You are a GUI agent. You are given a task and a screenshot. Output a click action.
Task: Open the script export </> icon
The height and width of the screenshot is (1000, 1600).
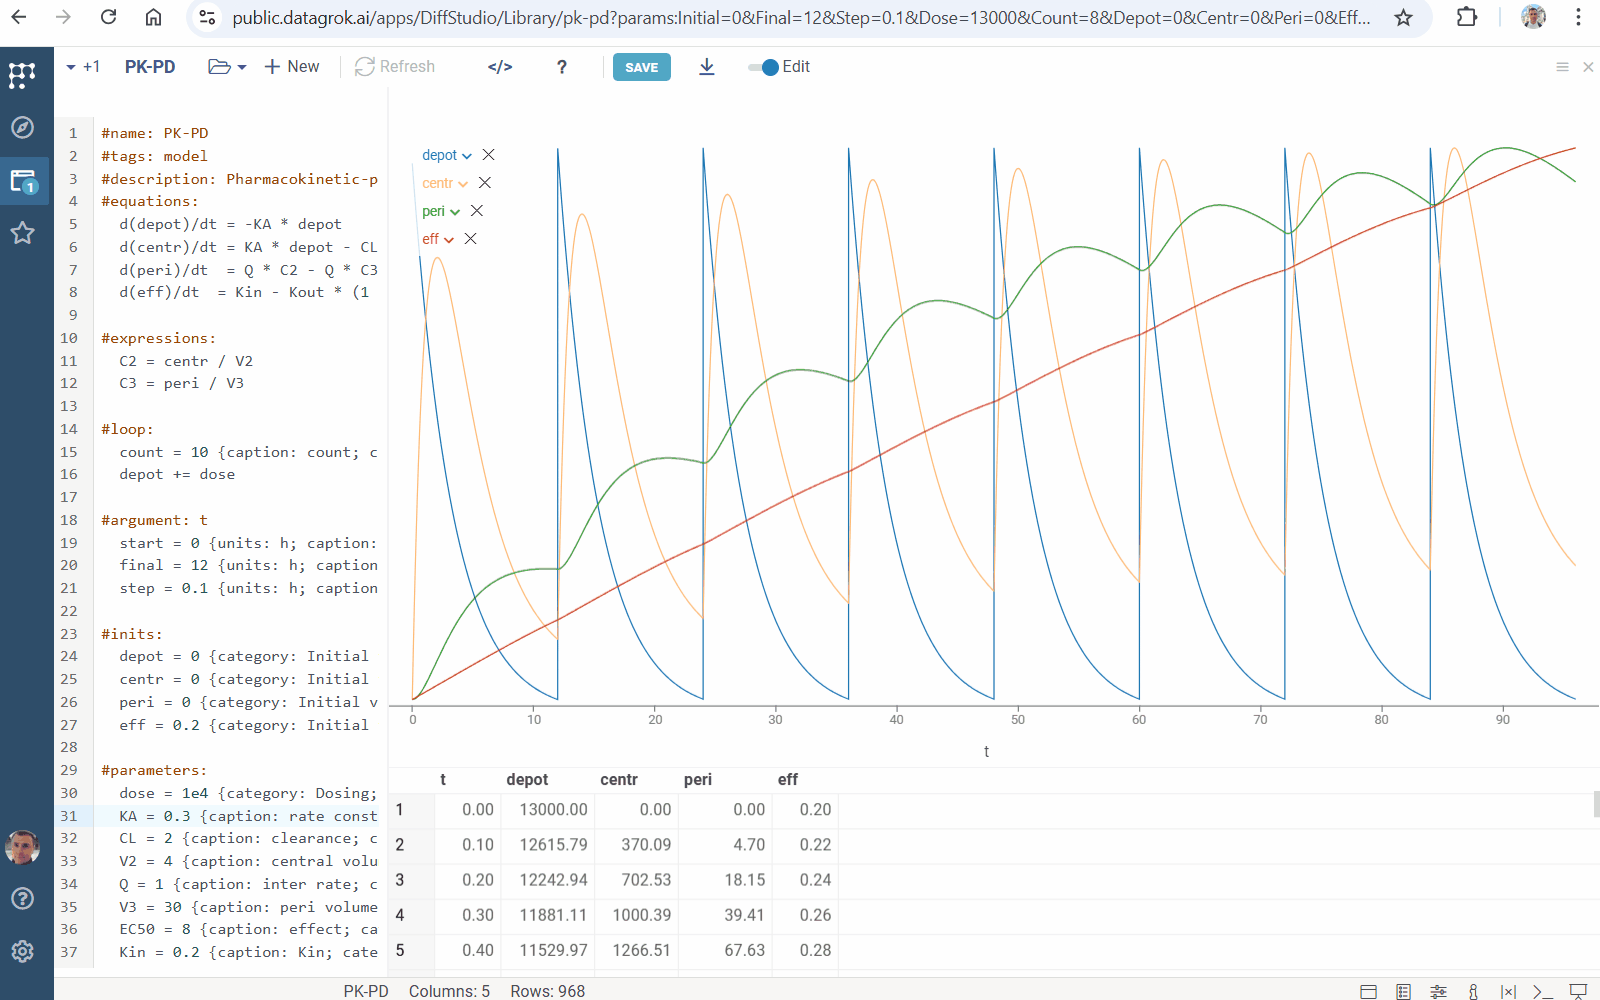(500, 67)
